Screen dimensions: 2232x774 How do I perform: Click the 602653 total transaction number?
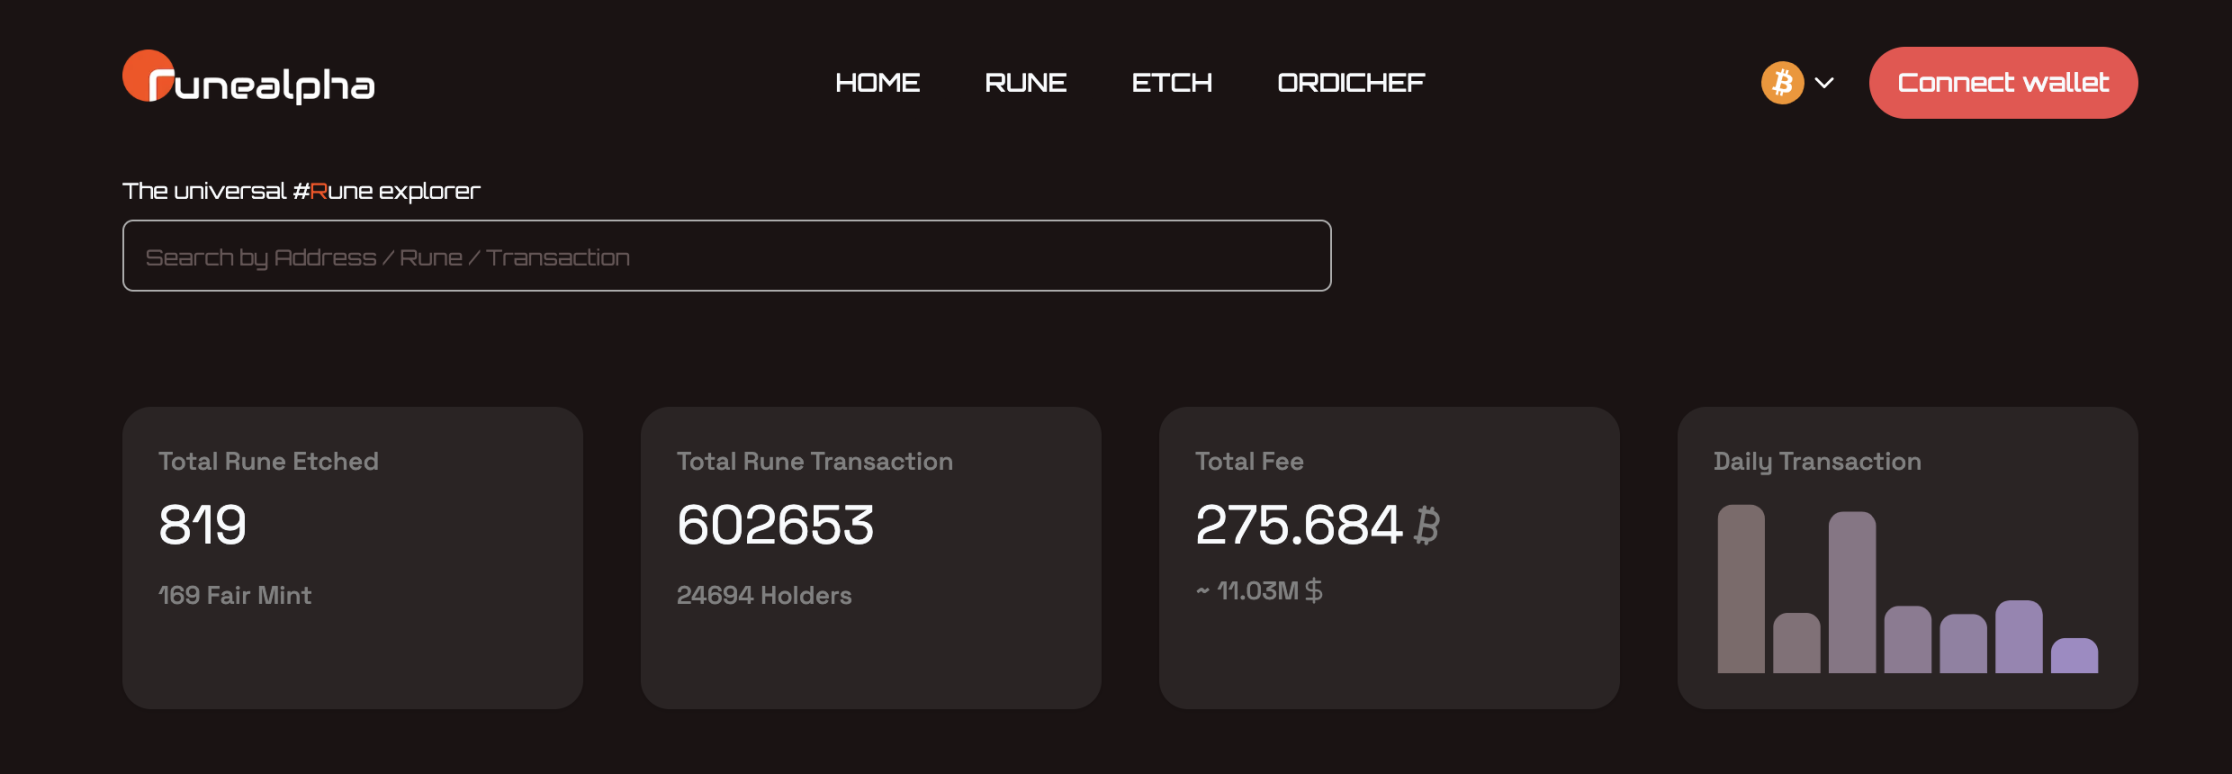[775, 525]
